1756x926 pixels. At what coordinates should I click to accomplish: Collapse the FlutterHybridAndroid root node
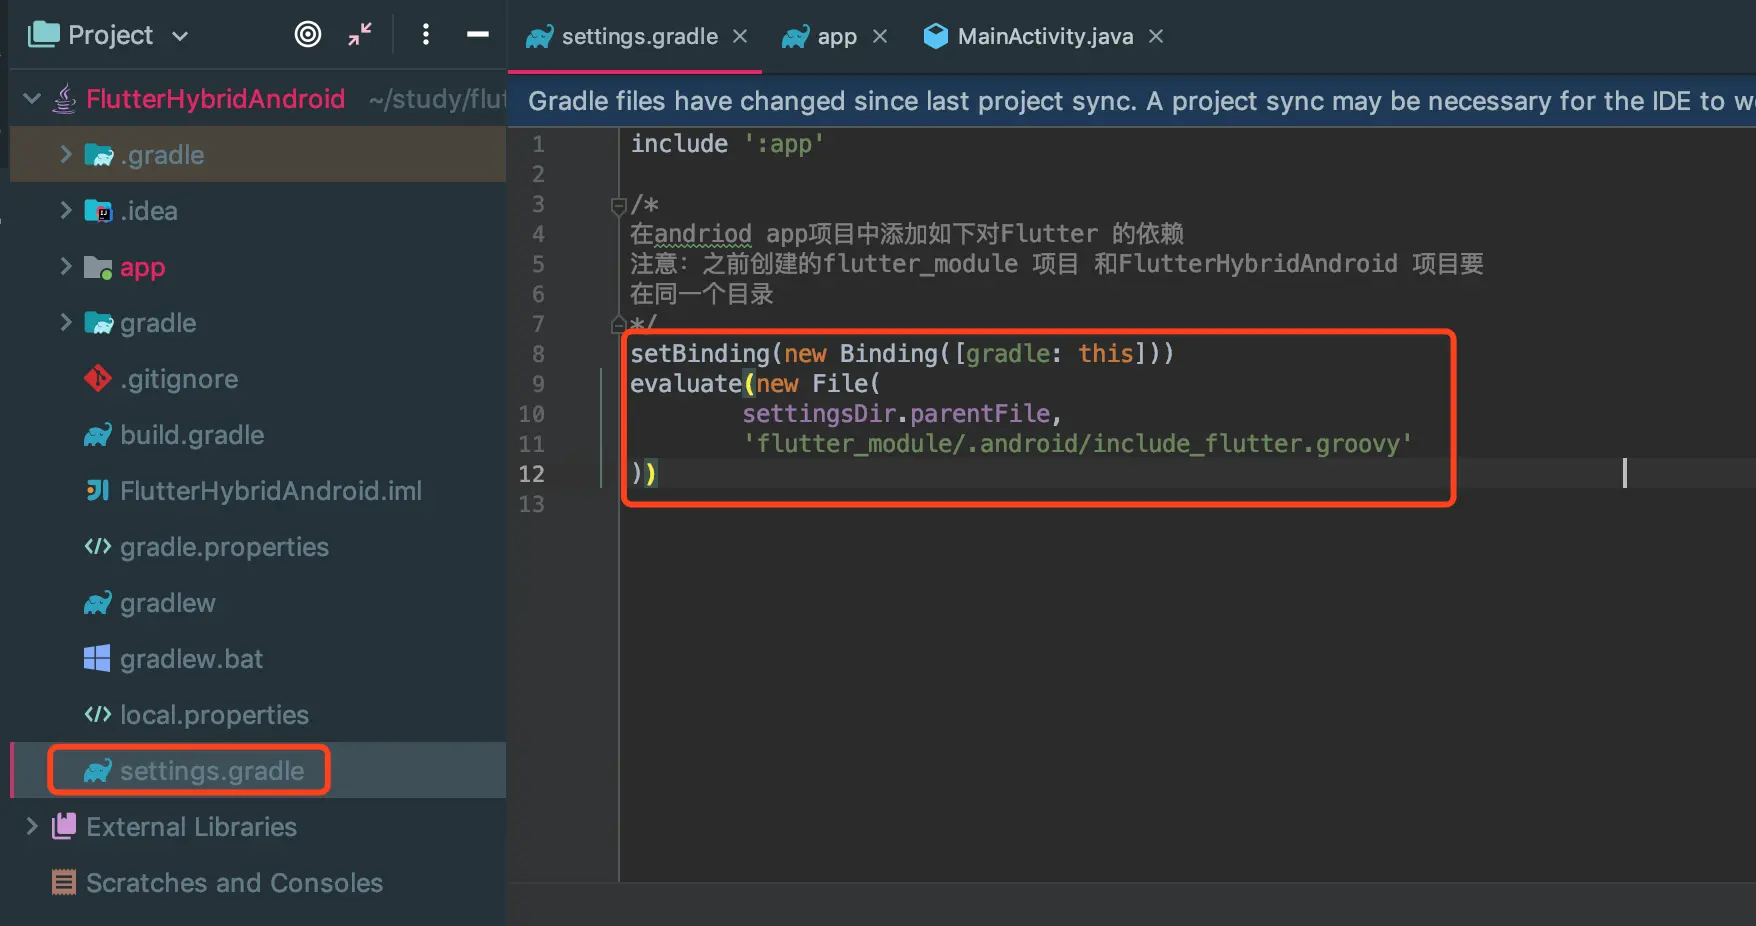[x=32, y=98]
